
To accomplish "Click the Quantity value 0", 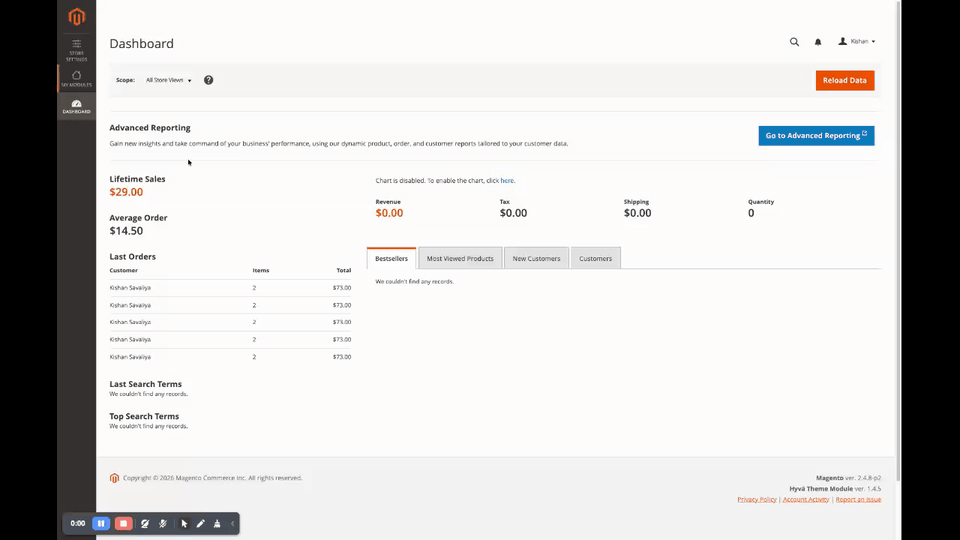I will 751,213.
